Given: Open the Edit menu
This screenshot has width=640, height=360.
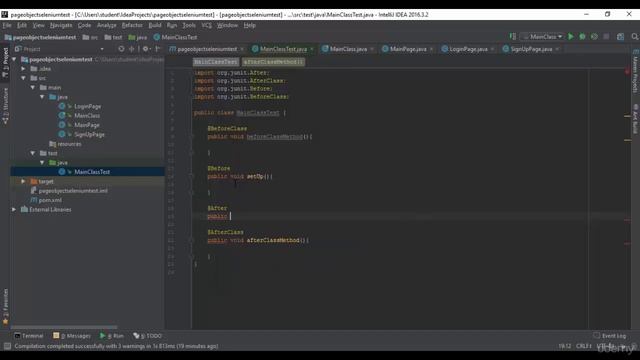Looking at the screenshot, I should point(22,25).
